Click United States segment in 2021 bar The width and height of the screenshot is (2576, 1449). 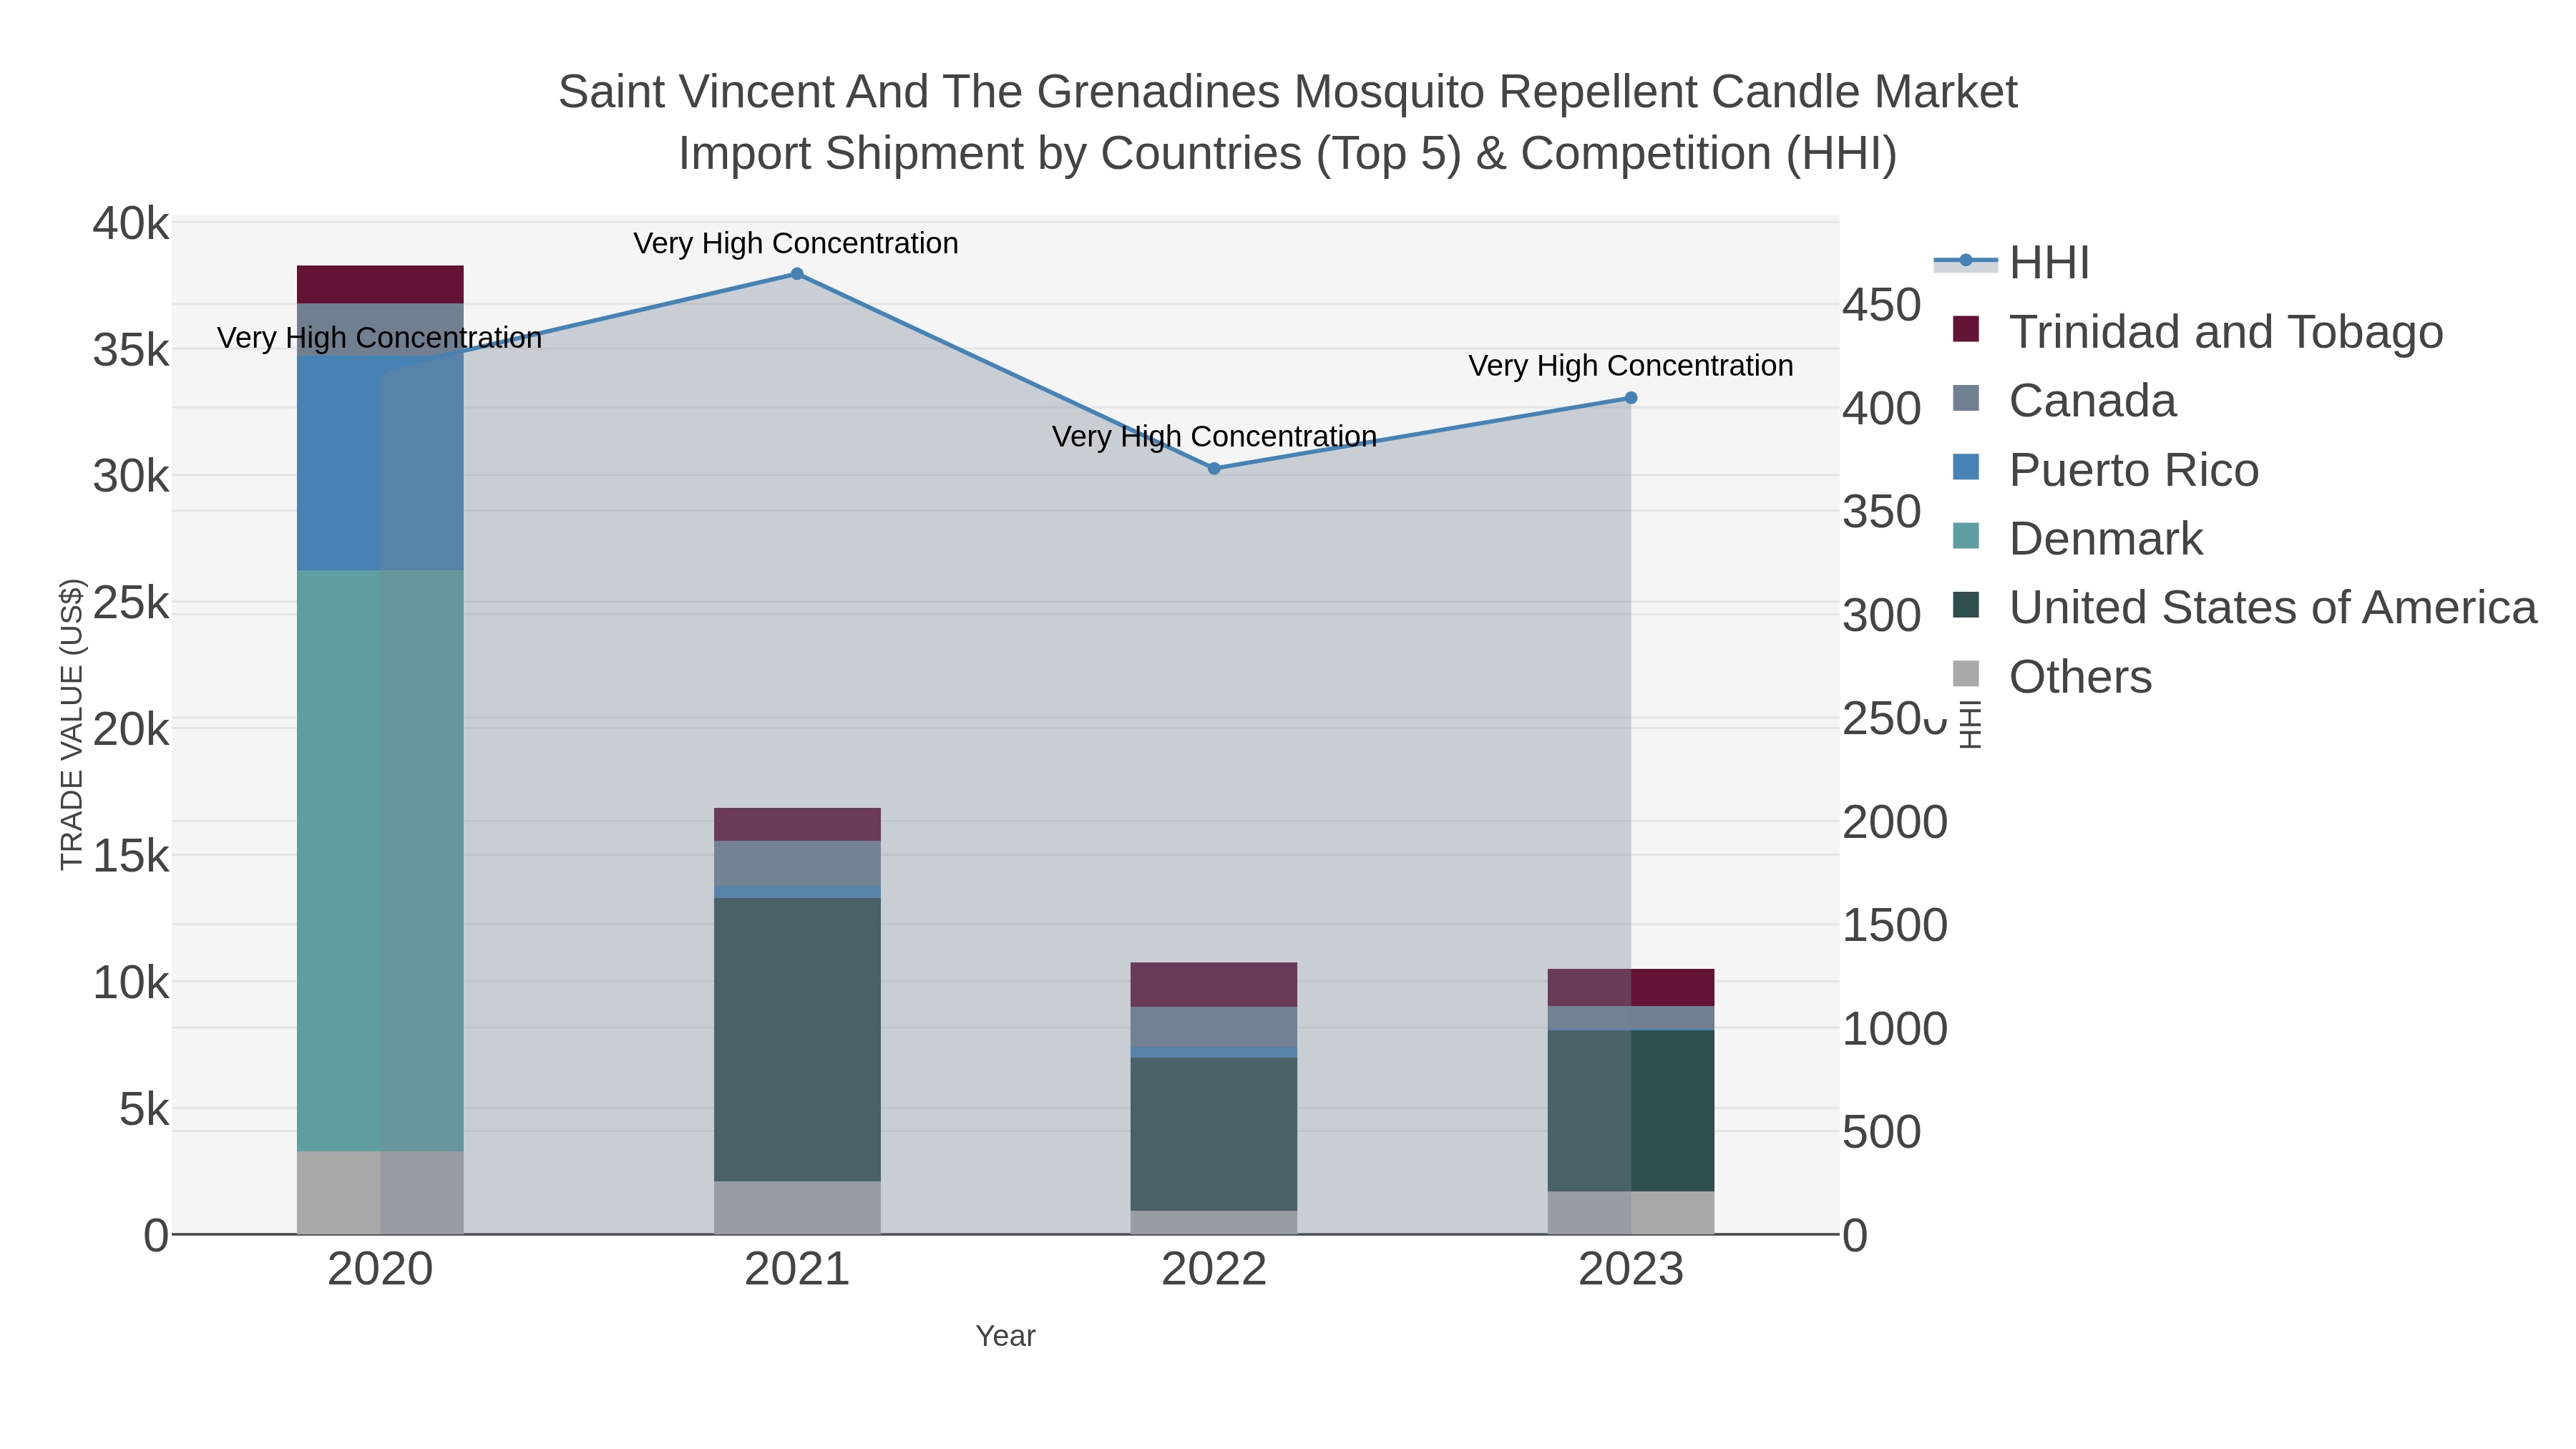(797, 1040)
